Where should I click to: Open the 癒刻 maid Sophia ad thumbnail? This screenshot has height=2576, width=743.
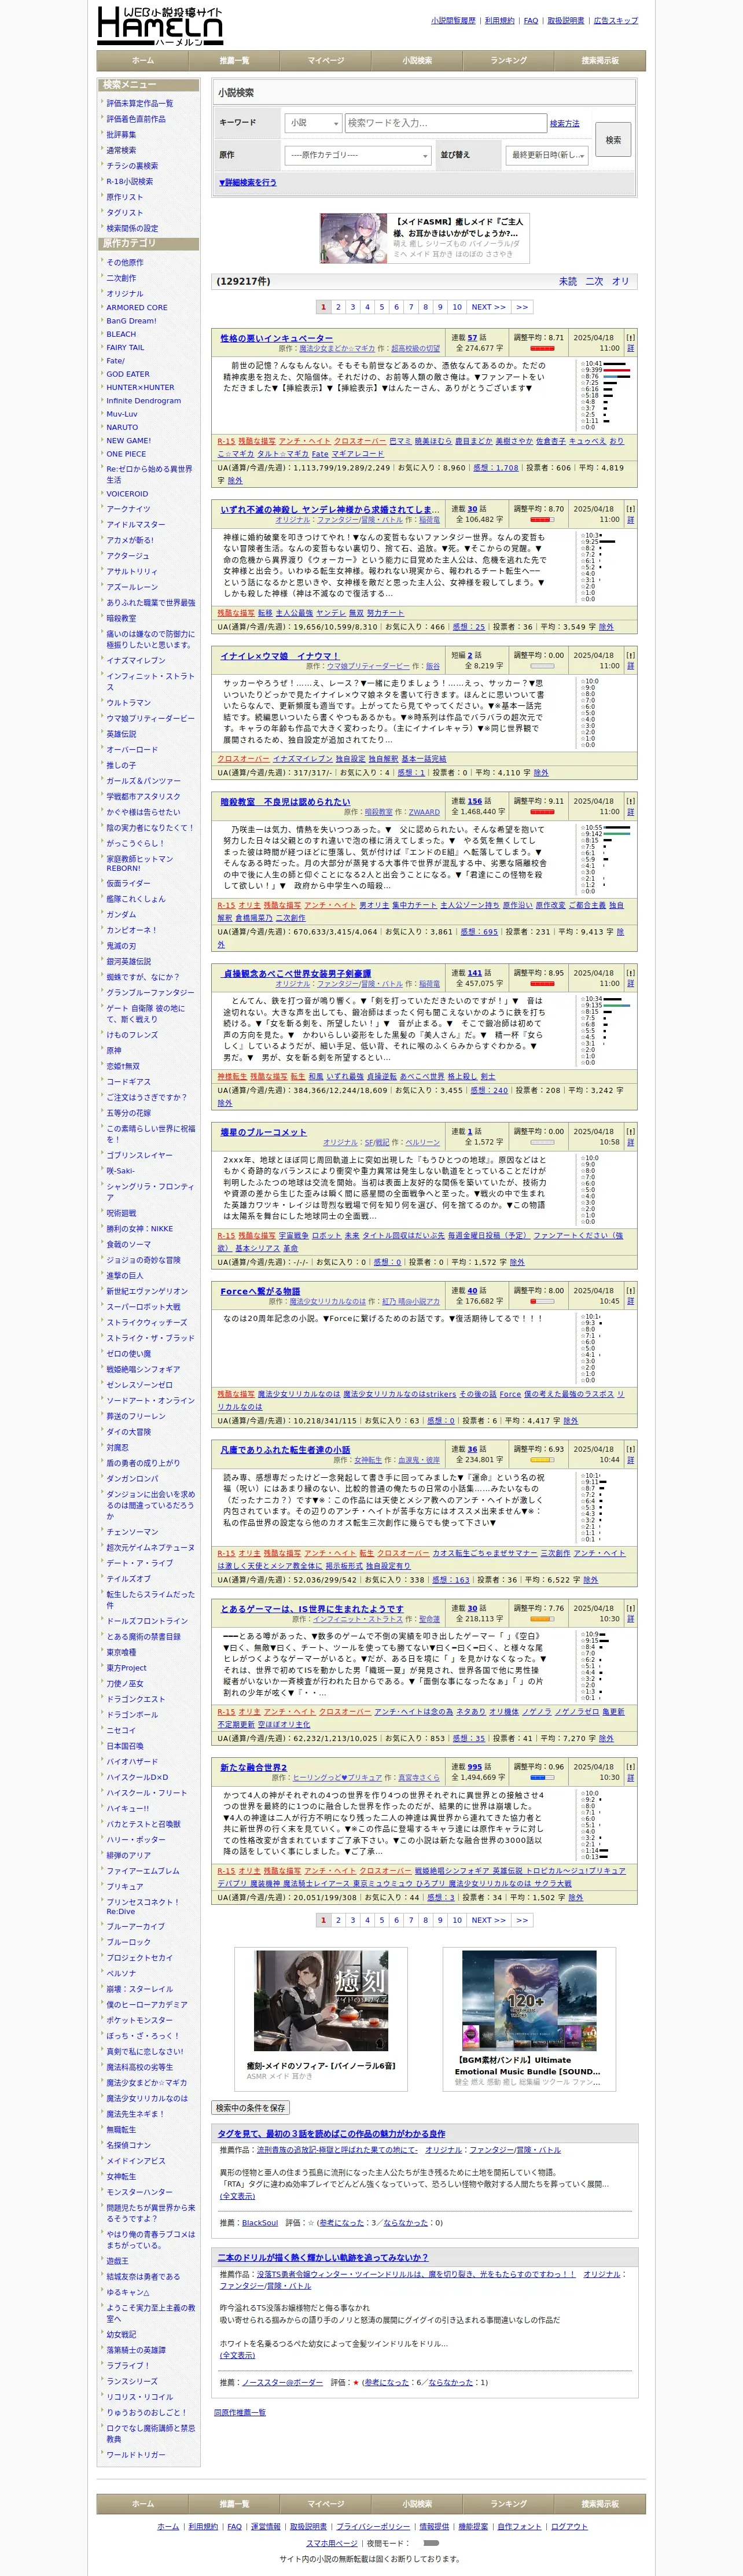coord(320,2001)
